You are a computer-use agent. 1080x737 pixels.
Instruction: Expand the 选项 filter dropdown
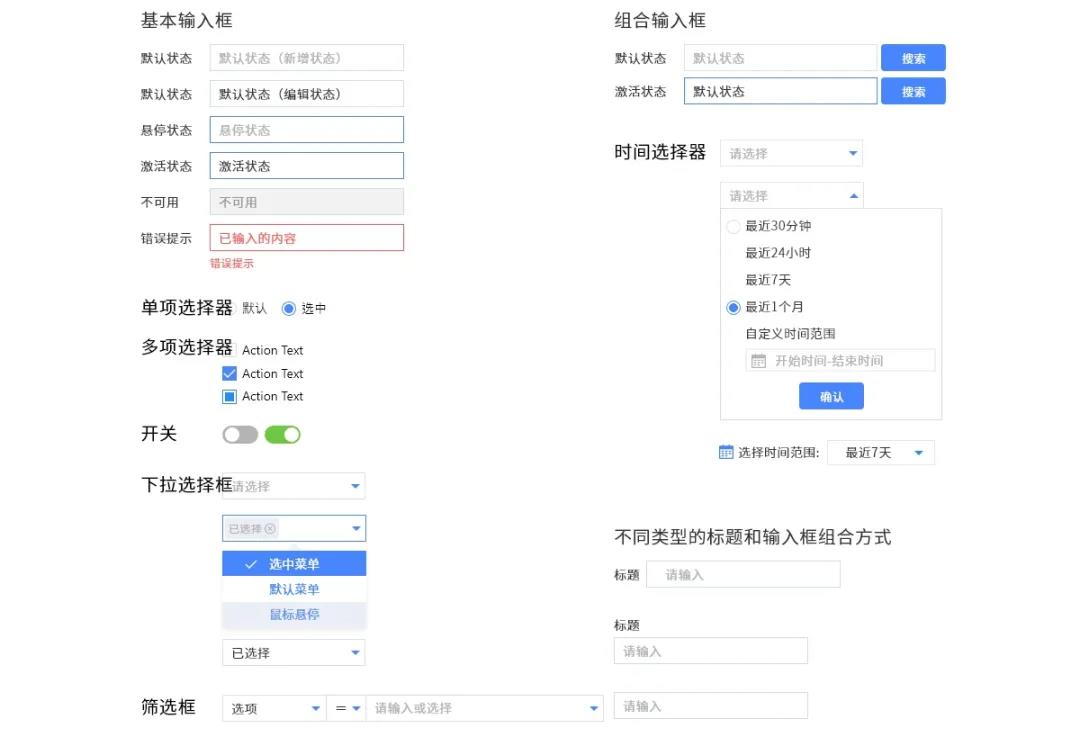(274, 709)
